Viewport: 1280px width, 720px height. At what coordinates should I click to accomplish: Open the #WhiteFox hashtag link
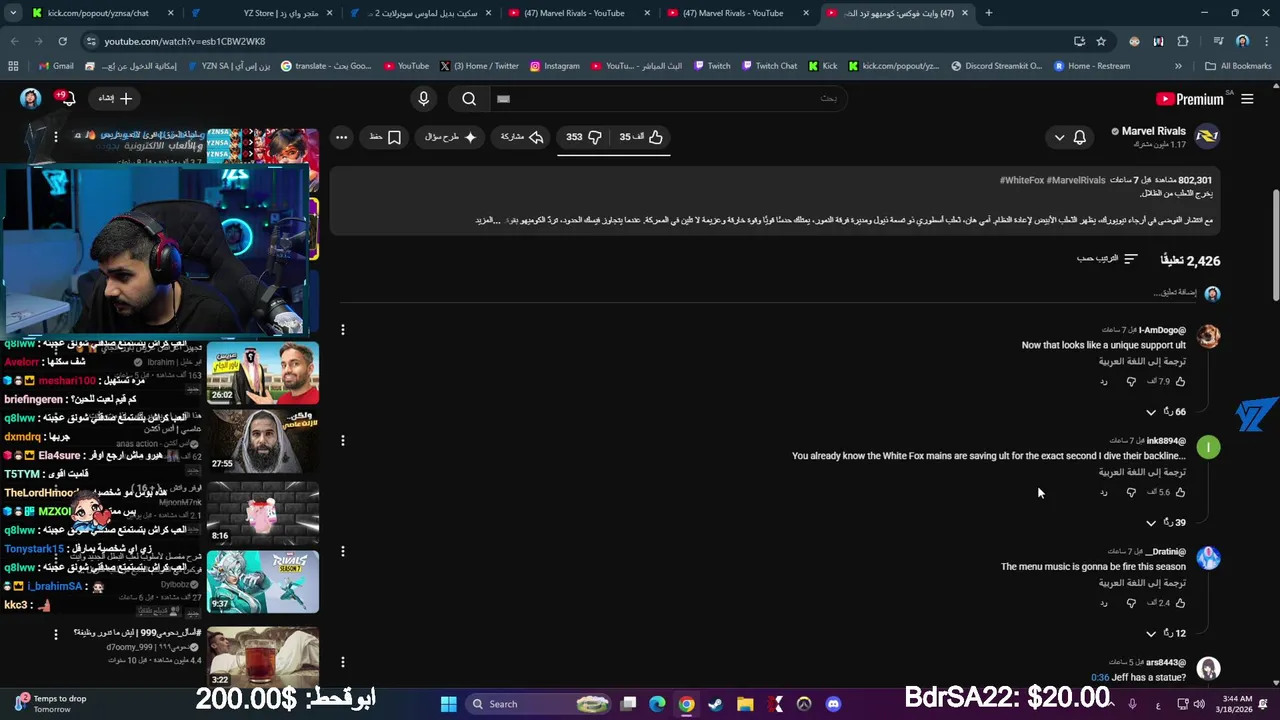[x=1022, y=180]
